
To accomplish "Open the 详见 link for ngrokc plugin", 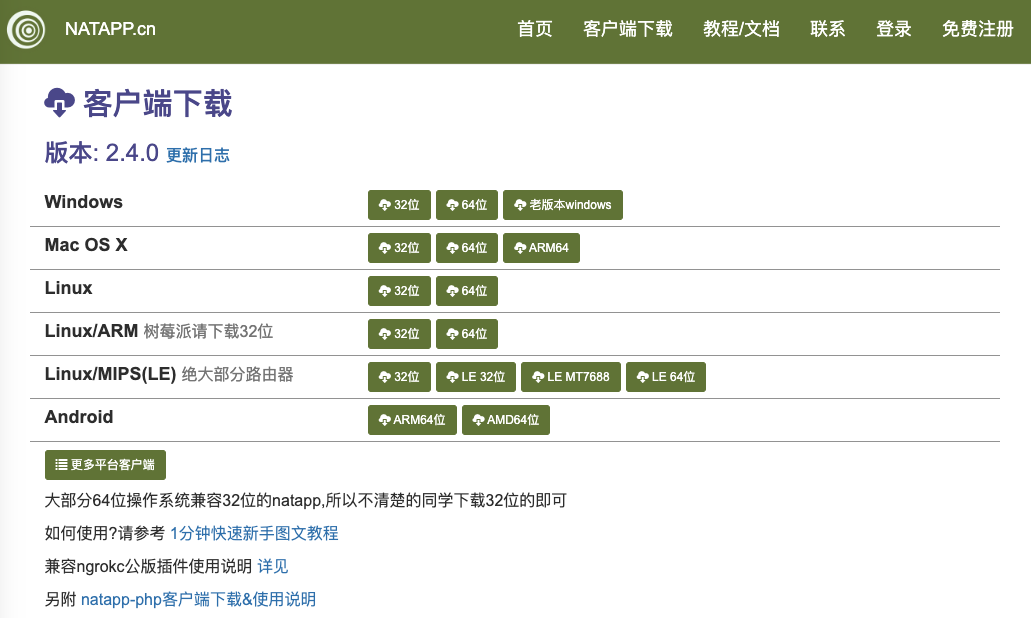I will [x=273, y=566].
